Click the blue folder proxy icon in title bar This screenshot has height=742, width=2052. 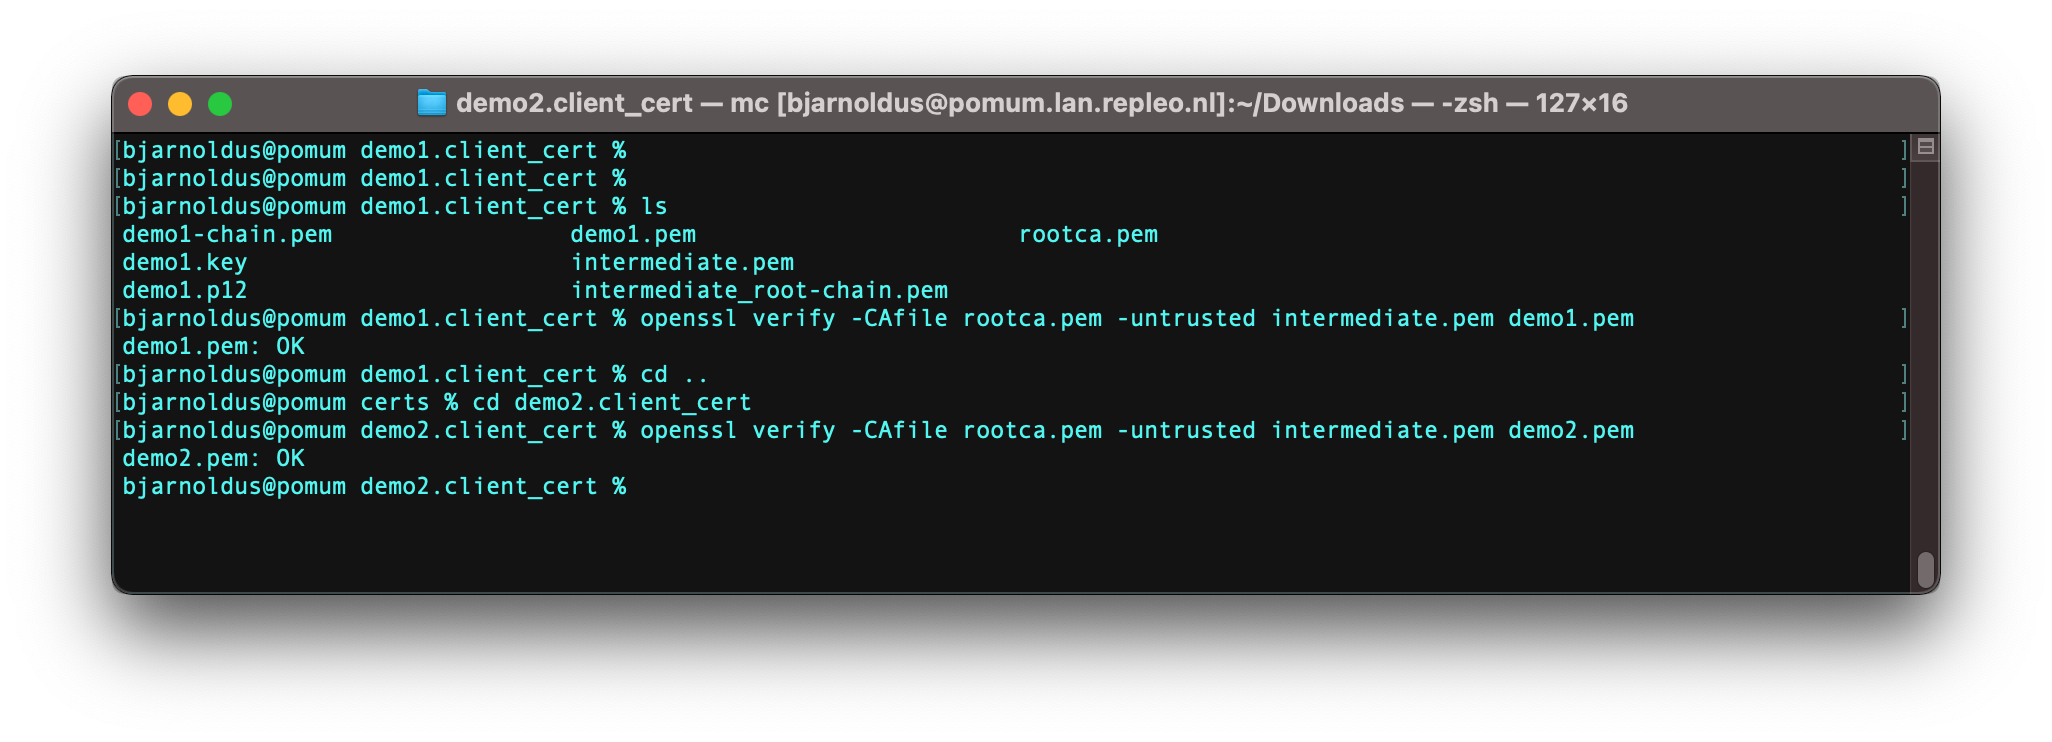pos(431,103)
